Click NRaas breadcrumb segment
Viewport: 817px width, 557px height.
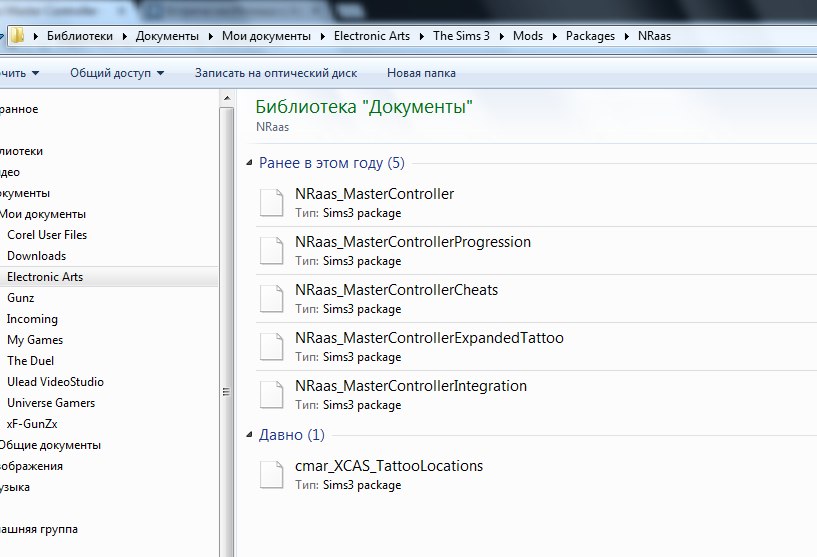coord(654,36)
